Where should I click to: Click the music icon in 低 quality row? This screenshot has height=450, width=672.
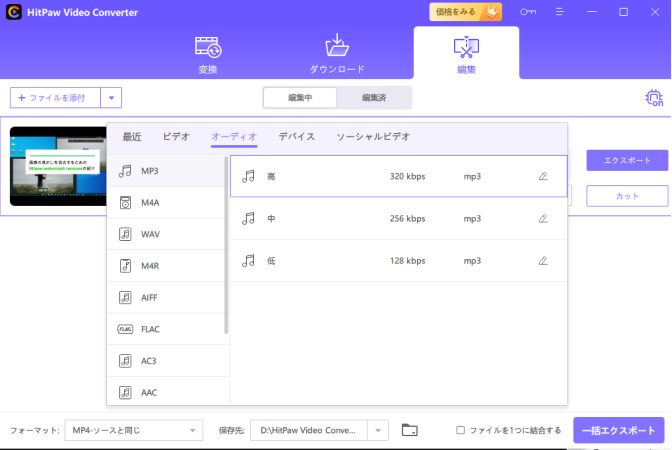click(x=248, y=261)
